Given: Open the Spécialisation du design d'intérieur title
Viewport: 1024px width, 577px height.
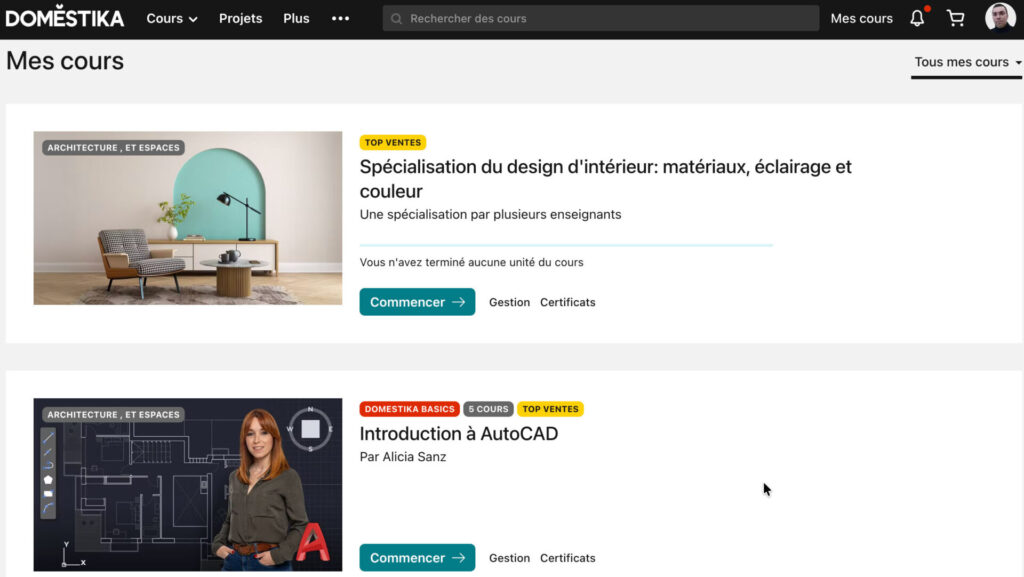Looking at the screenshot, I should click(605, 179).
